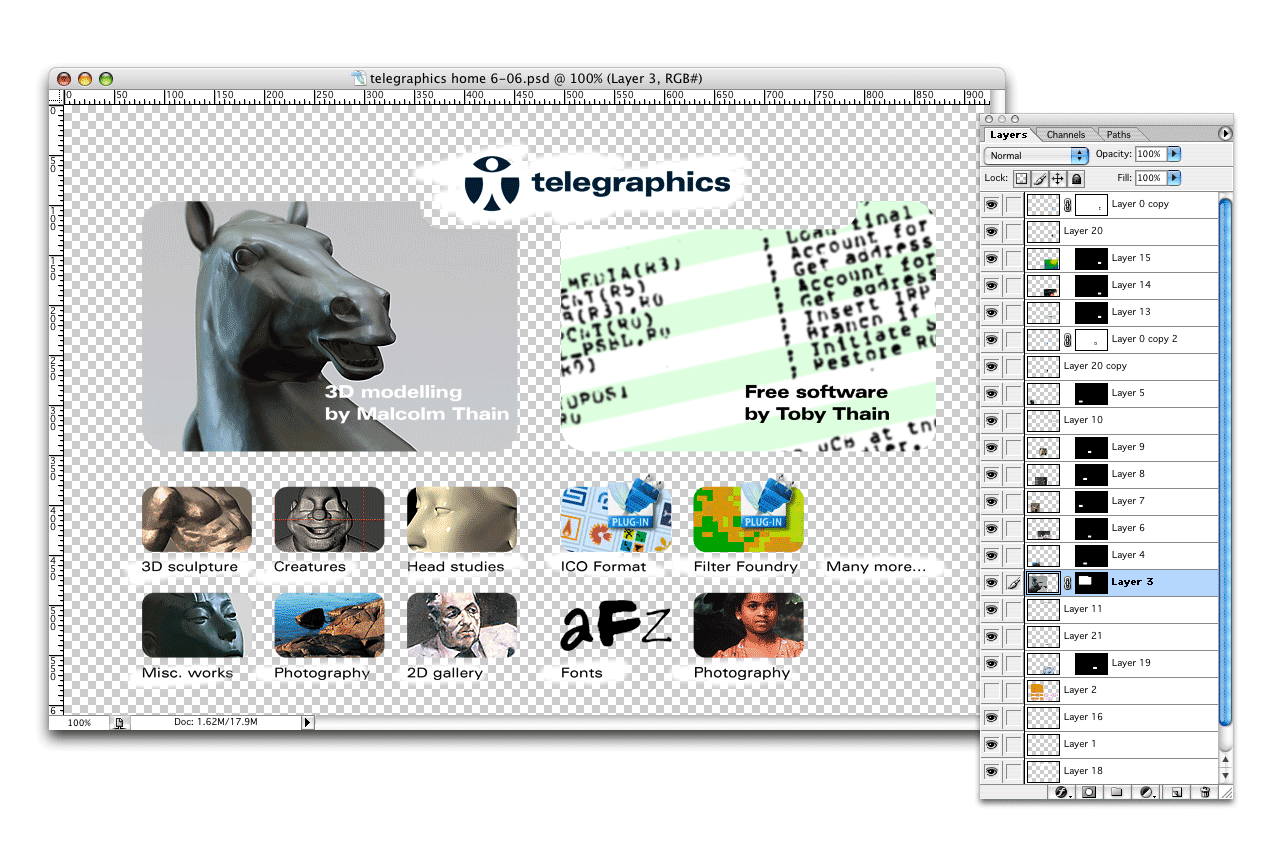The height and width of the screenshot is (868, 1274).
Task: Click the Layers scrollbar up arrow
Action: pos(1226,761)
